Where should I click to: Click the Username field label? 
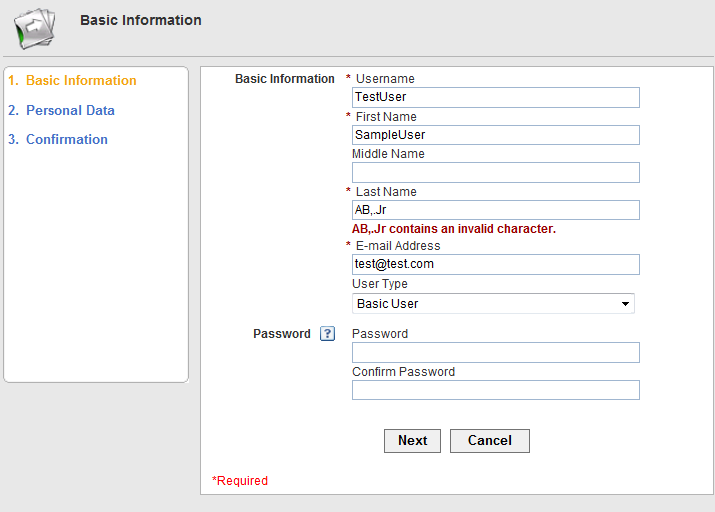[385, 79]
